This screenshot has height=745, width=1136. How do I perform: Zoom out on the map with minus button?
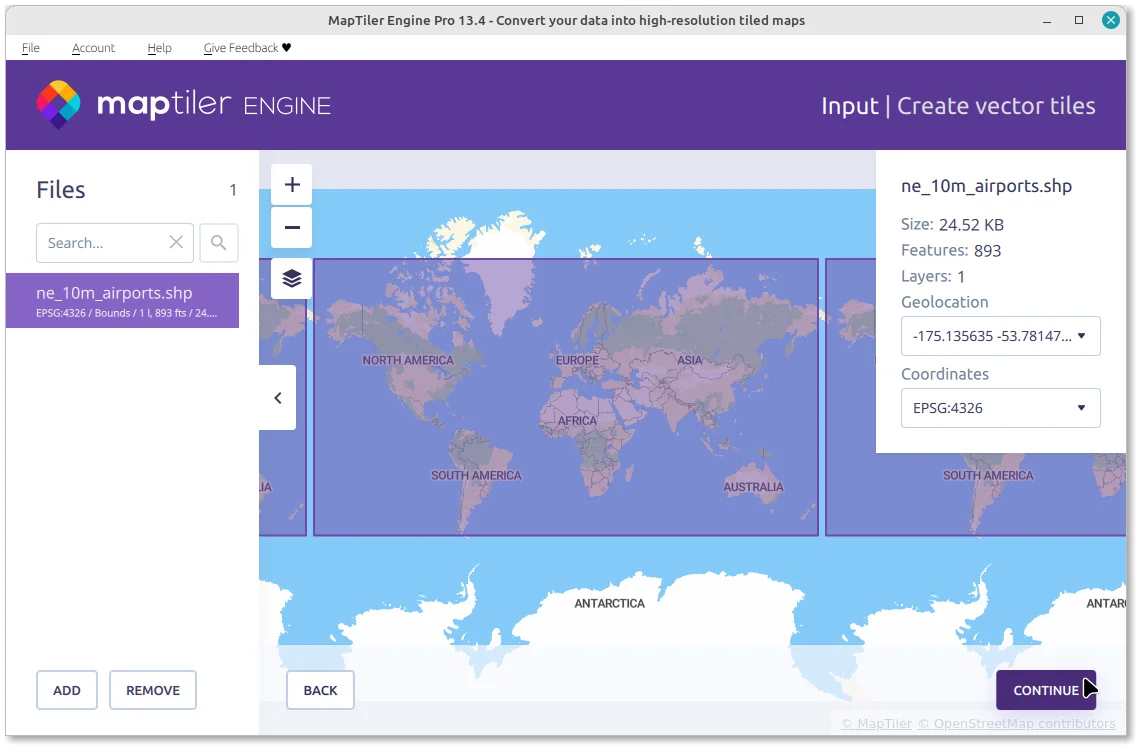(292, 228)
